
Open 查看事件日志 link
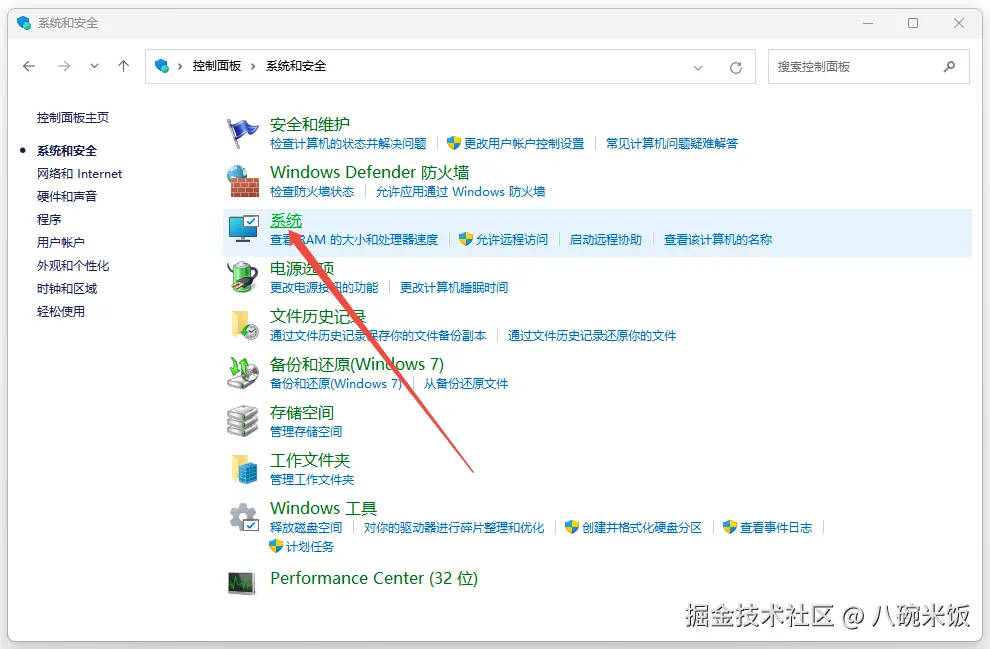click(x=776, y=527)
